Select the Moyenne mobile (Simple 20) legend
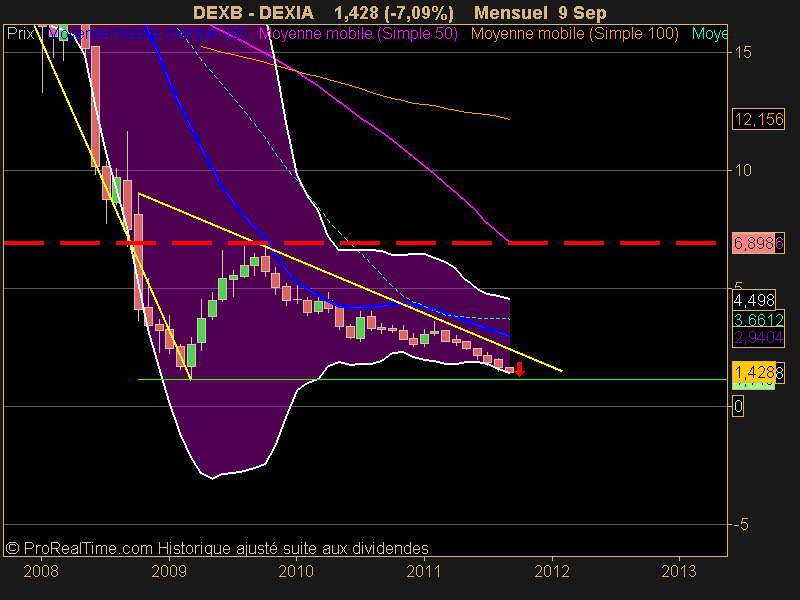This screenshot has width=800, height=600. tap(146, 34)
